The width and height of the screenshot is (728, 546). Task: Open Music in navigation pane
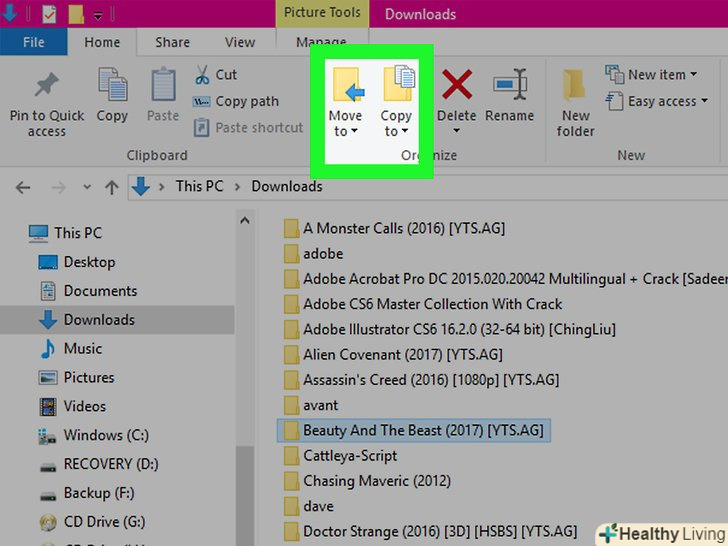(71, 349)
